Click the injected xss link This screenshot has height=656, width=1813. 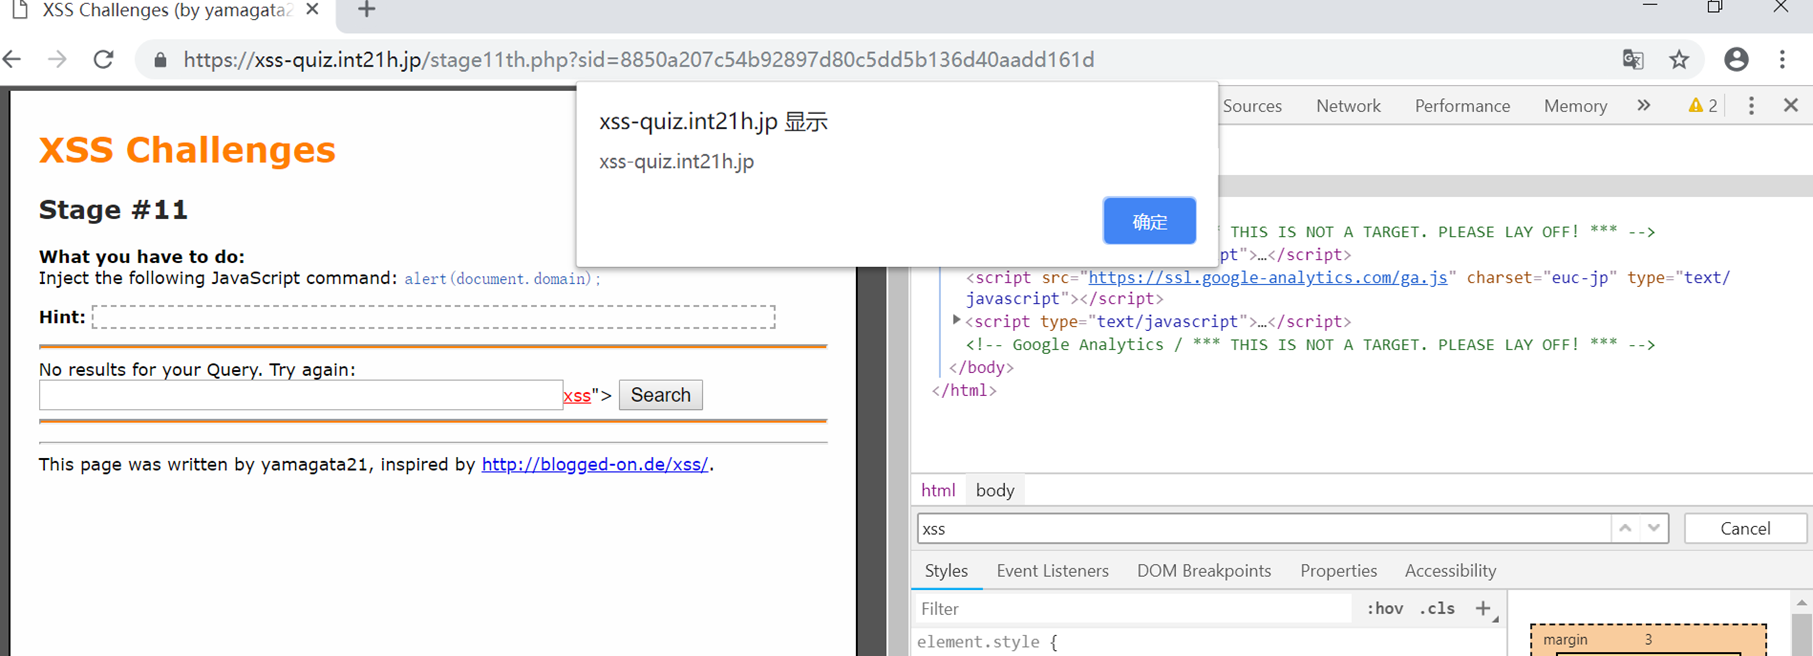[x=576, y=396]
